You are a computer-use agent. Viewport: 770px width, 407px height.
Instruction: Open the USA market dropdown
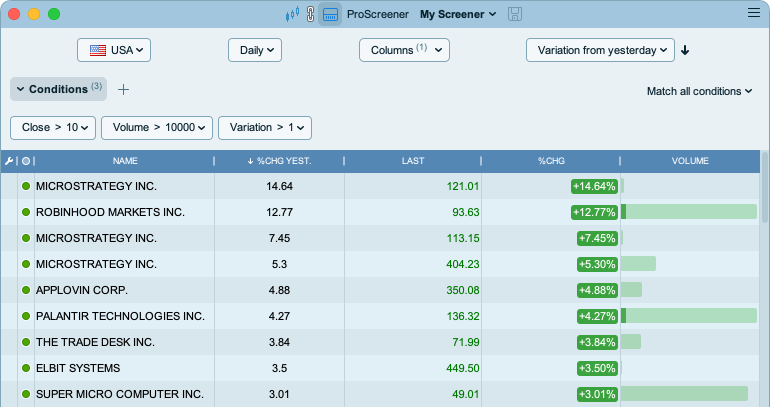point(114,50)
